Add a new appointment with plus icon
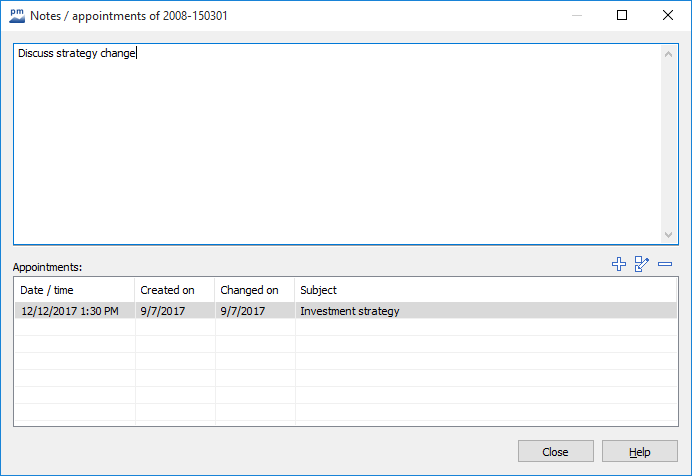The image size is (692, 476). click(618, 265)
